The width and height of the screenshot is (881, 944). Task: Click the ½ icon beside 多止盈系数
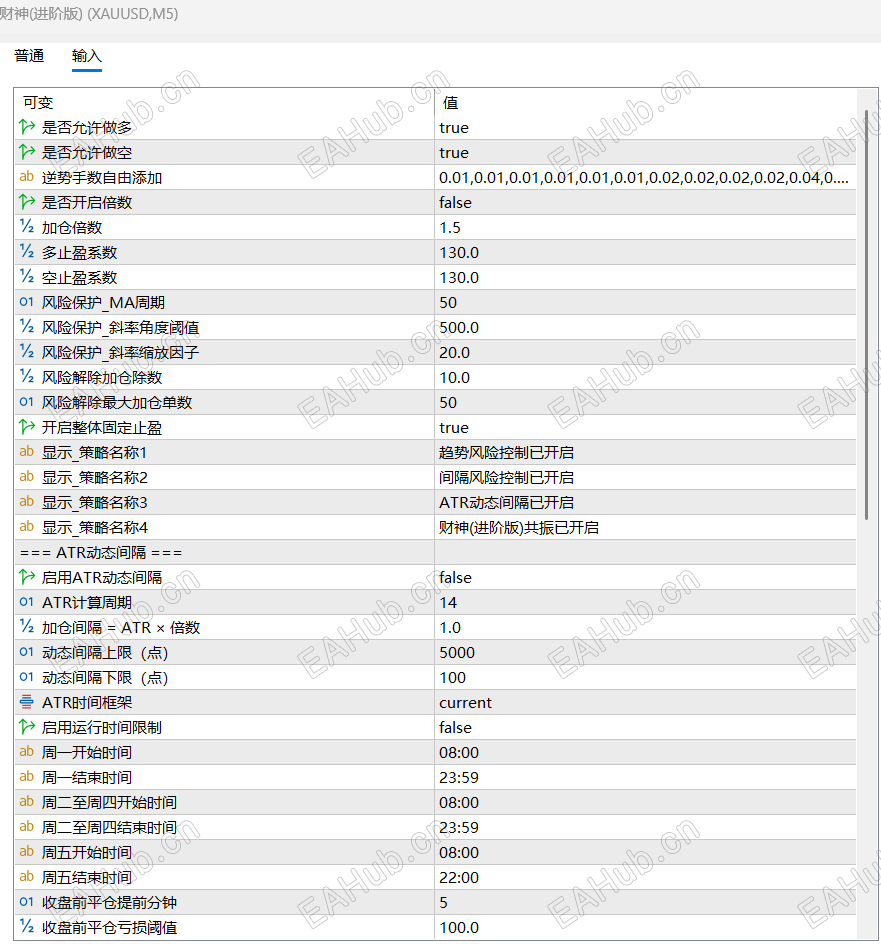point(26,252)
